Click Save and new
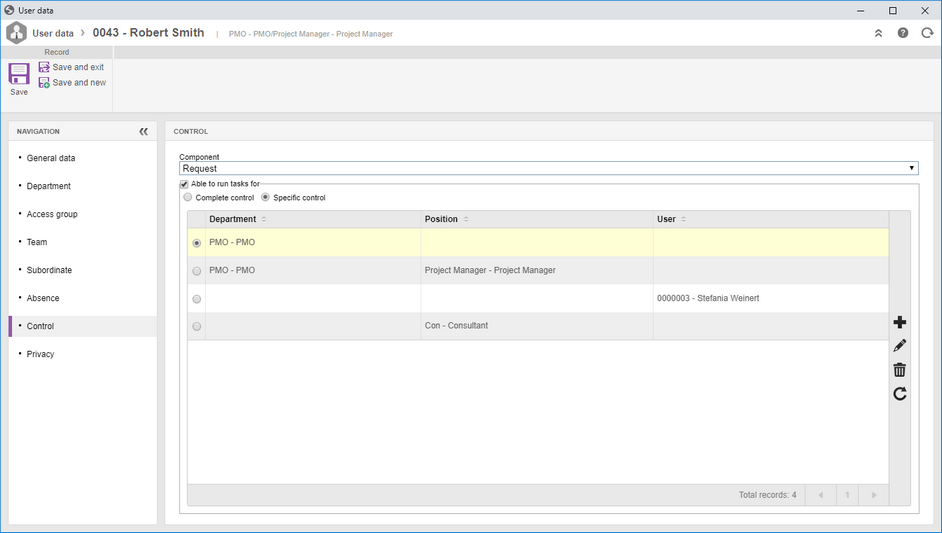 point(72,82)
